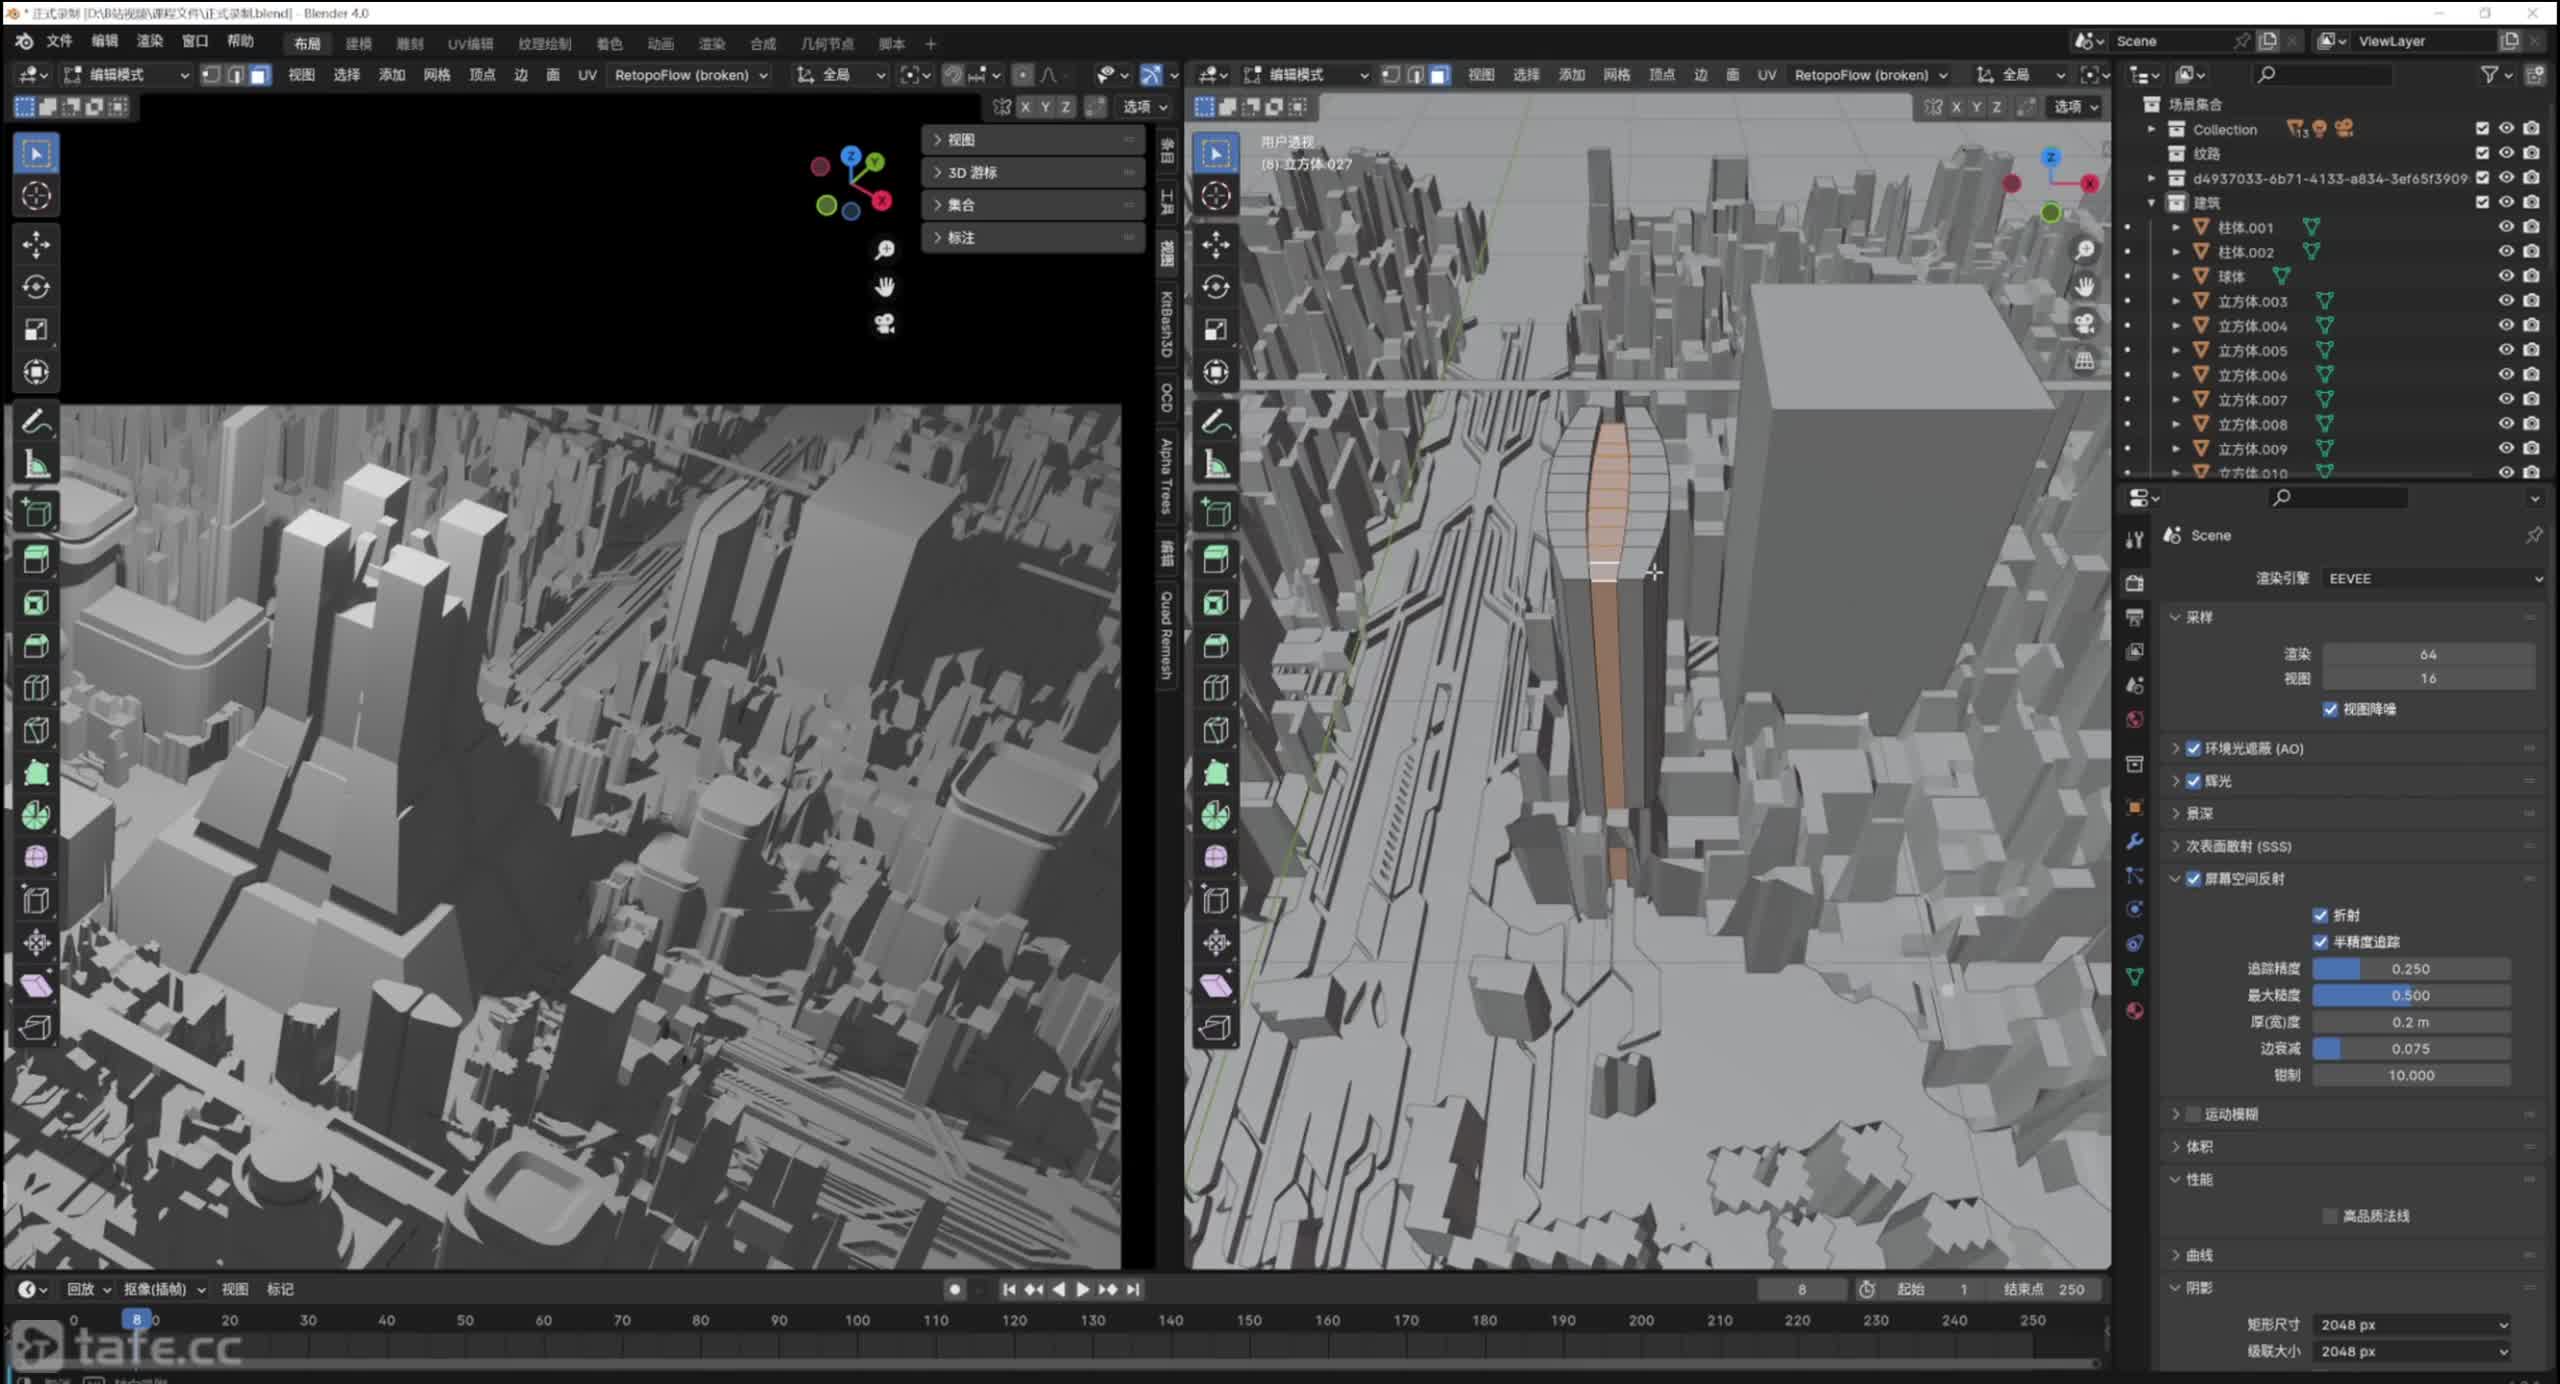The image size is (2560, 1384).
Task: Select the Knife tool in 用户透视 viewport
Action: [x=1216, y=729]
